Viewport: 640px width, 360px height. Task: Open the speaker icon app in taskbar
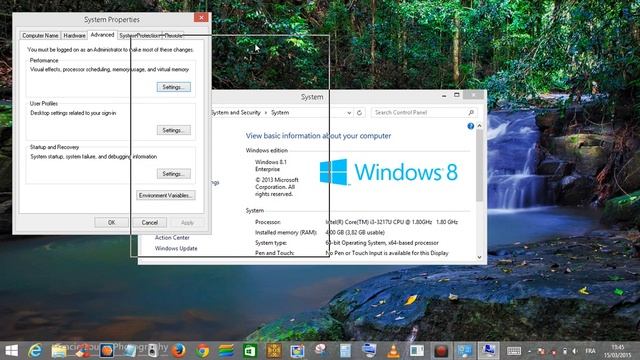click(152, 351)
